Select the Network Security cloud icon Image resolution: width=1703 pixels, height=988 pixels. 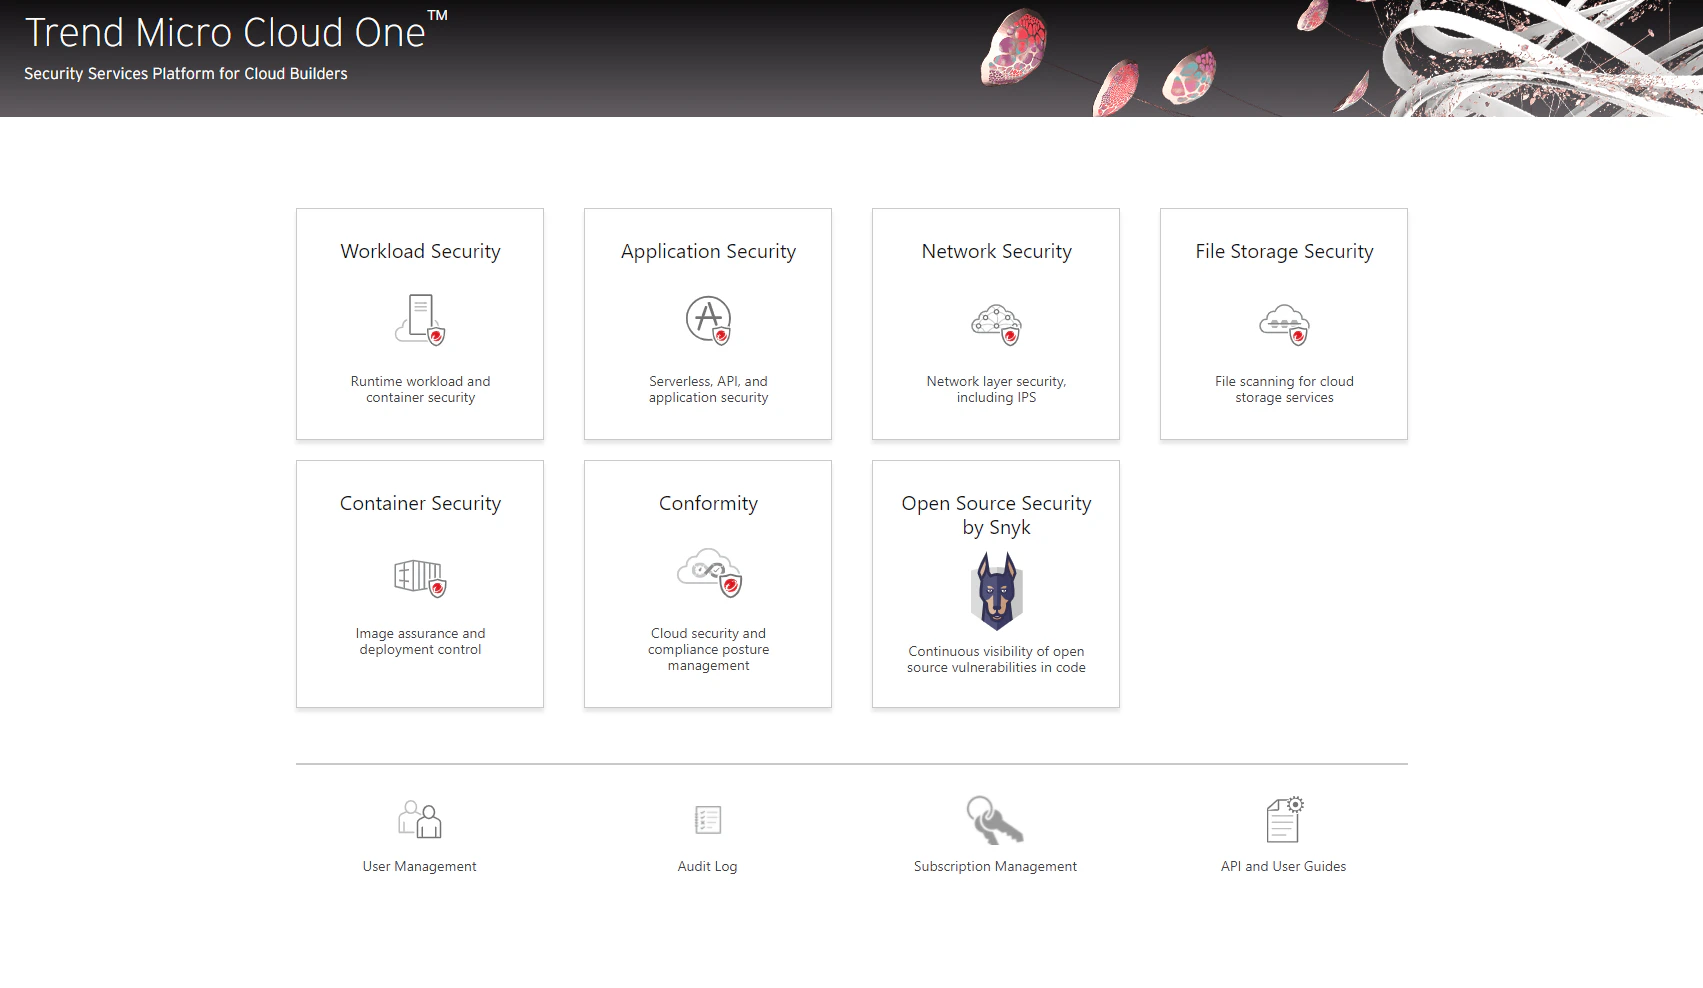[x=996, y=324]
